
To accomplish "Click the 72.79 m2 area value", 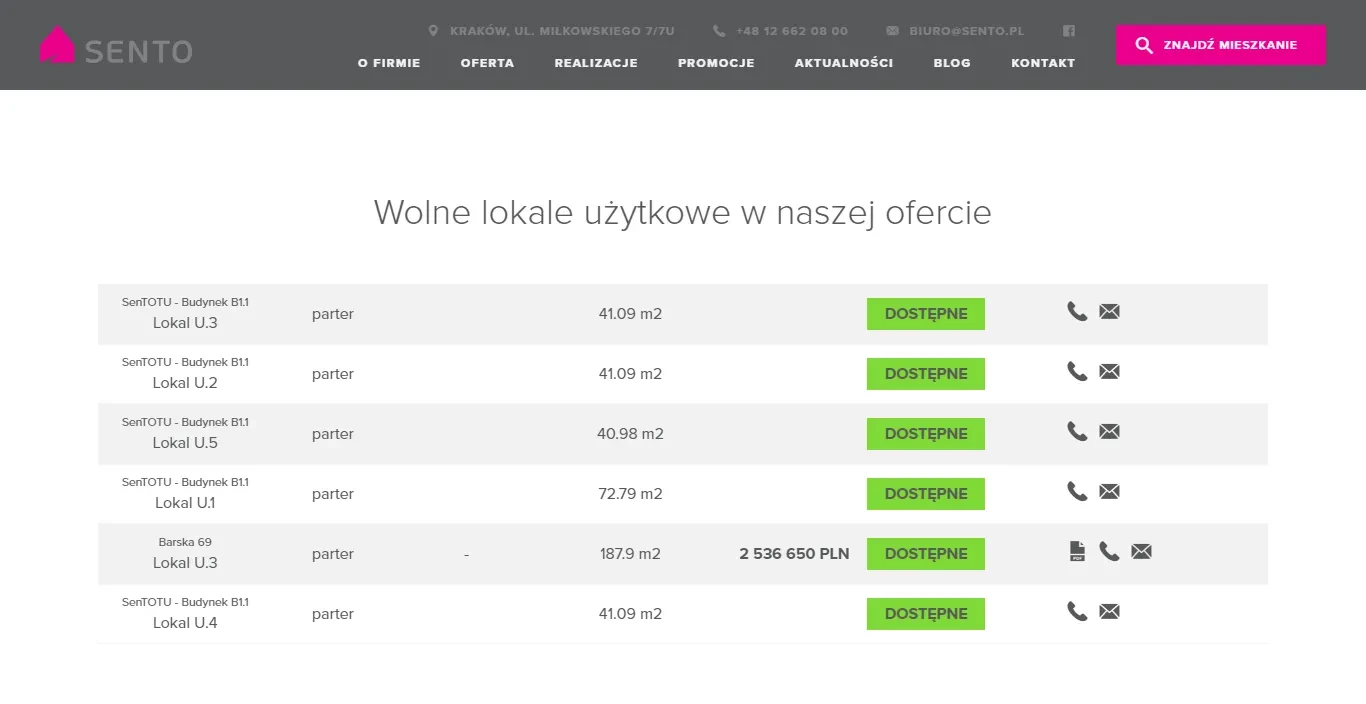I will tap(630, 494).
